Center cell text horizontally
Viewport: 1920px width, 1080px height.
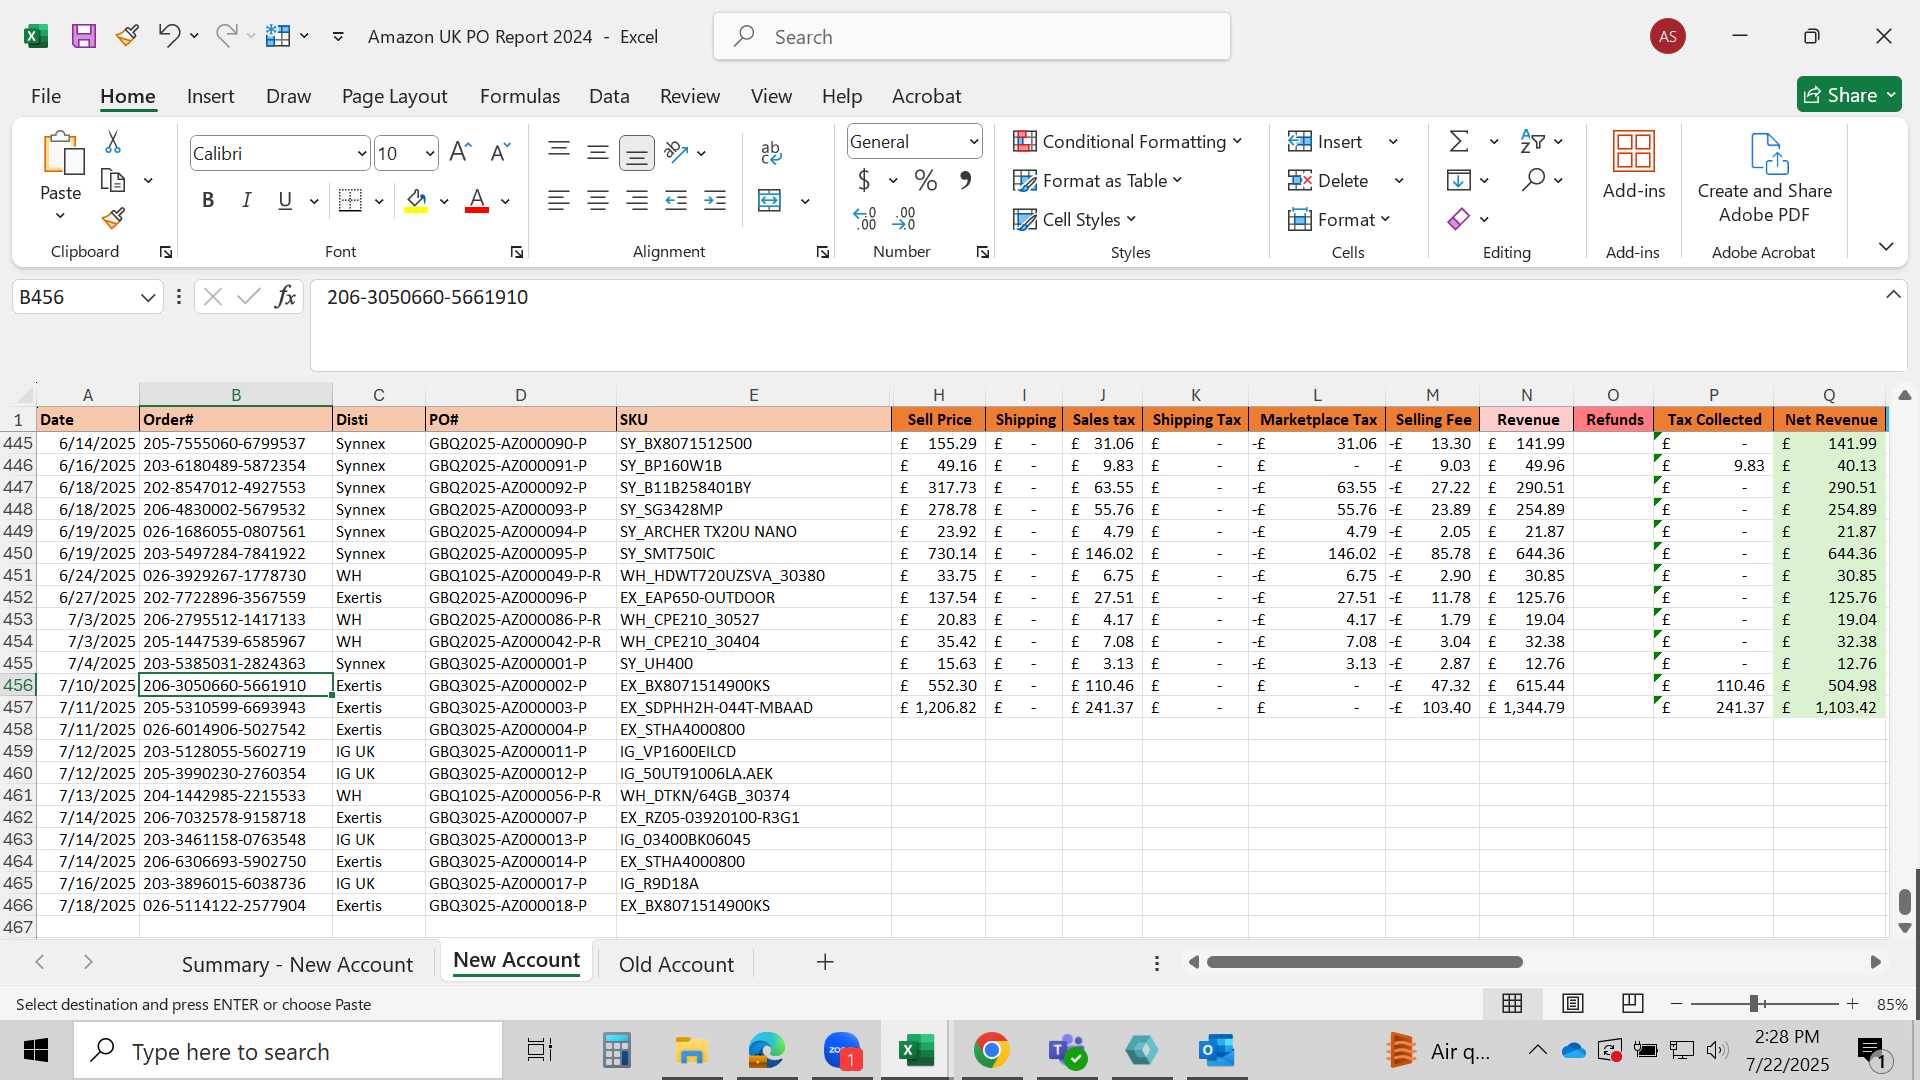tap(598, 201)
